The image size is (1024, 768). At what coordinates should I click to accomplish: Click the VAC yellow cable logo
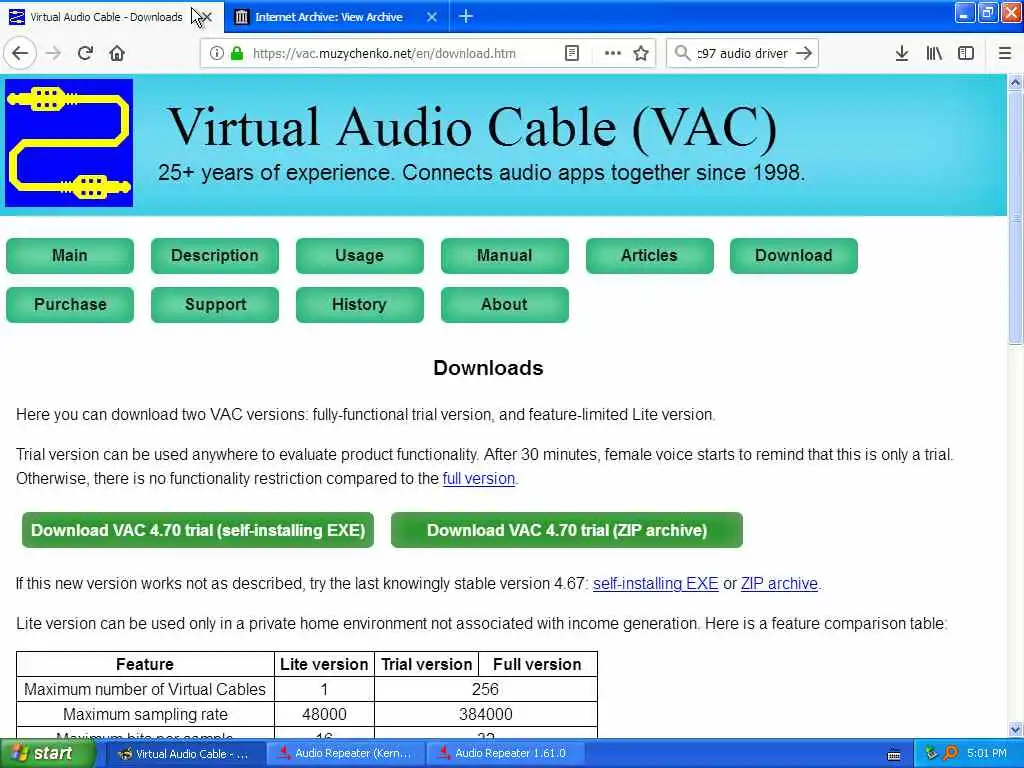click(x=69, y=143)
